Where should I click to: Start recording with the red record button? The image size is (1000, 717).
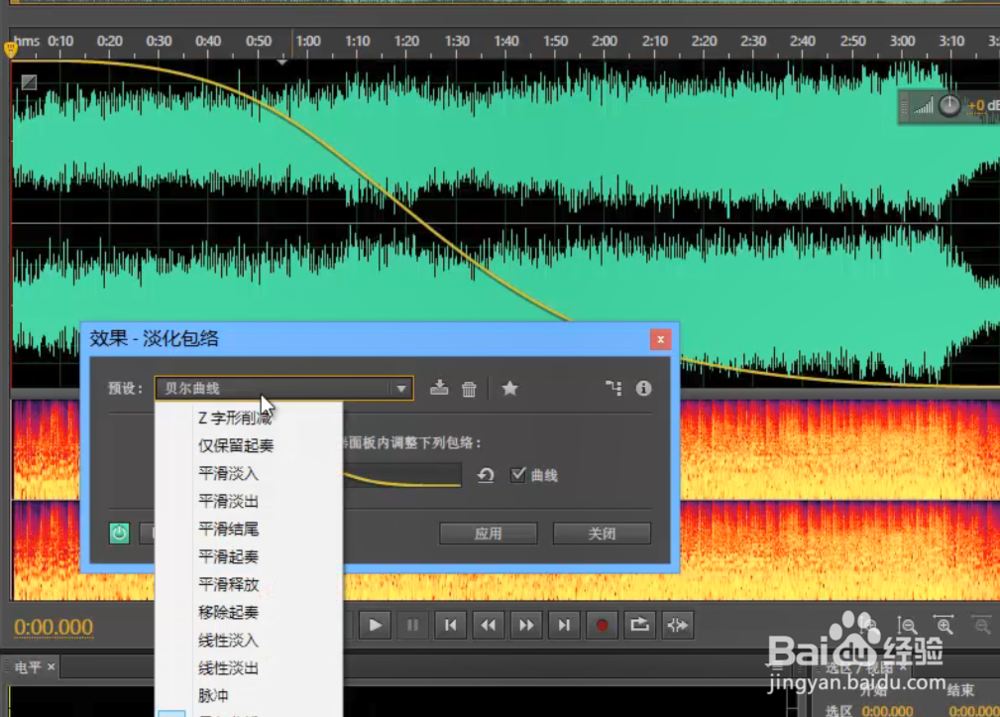(601, 625)
